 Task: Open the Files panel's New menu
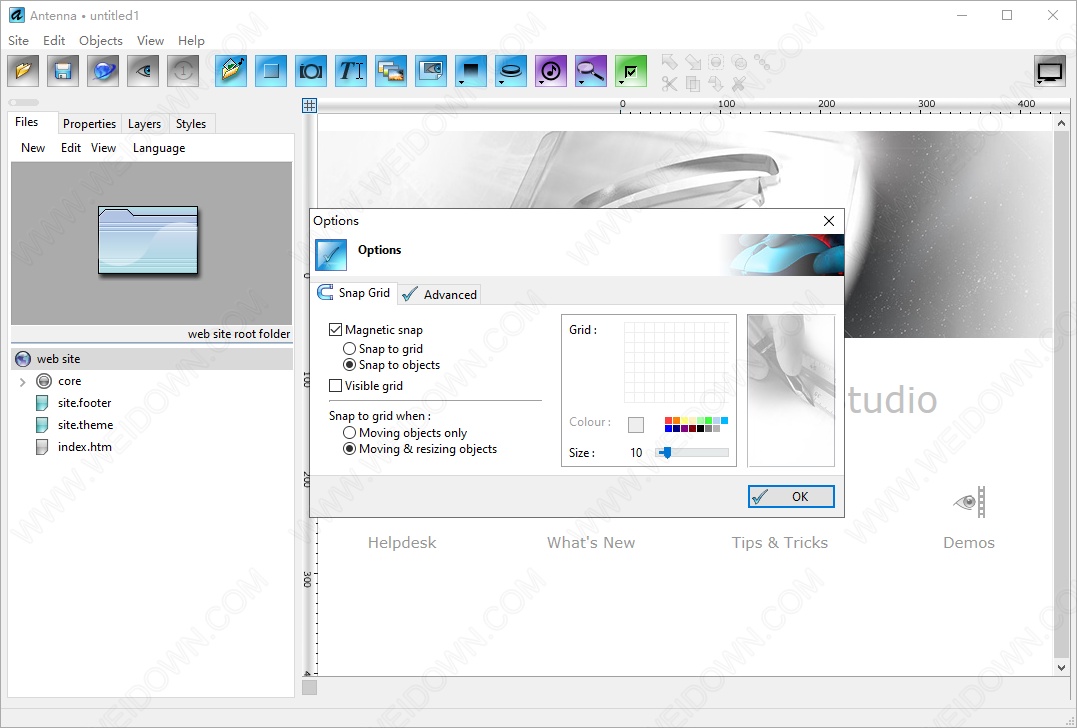[33, 148]
